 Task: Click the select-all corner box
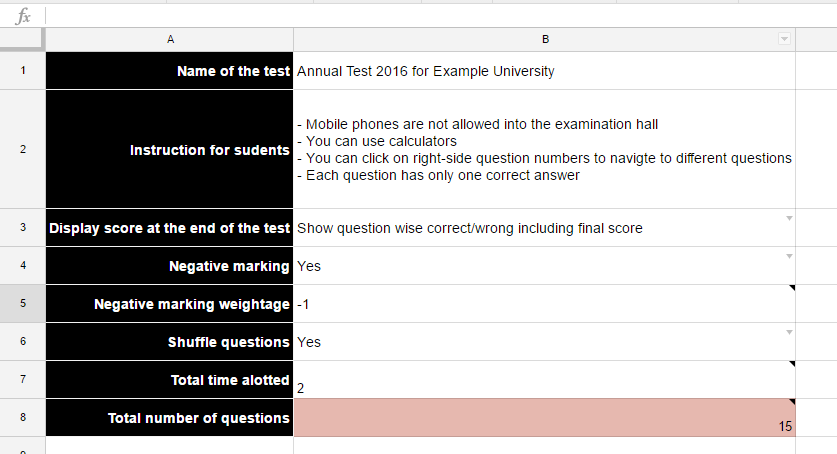(x=21, y=39)
